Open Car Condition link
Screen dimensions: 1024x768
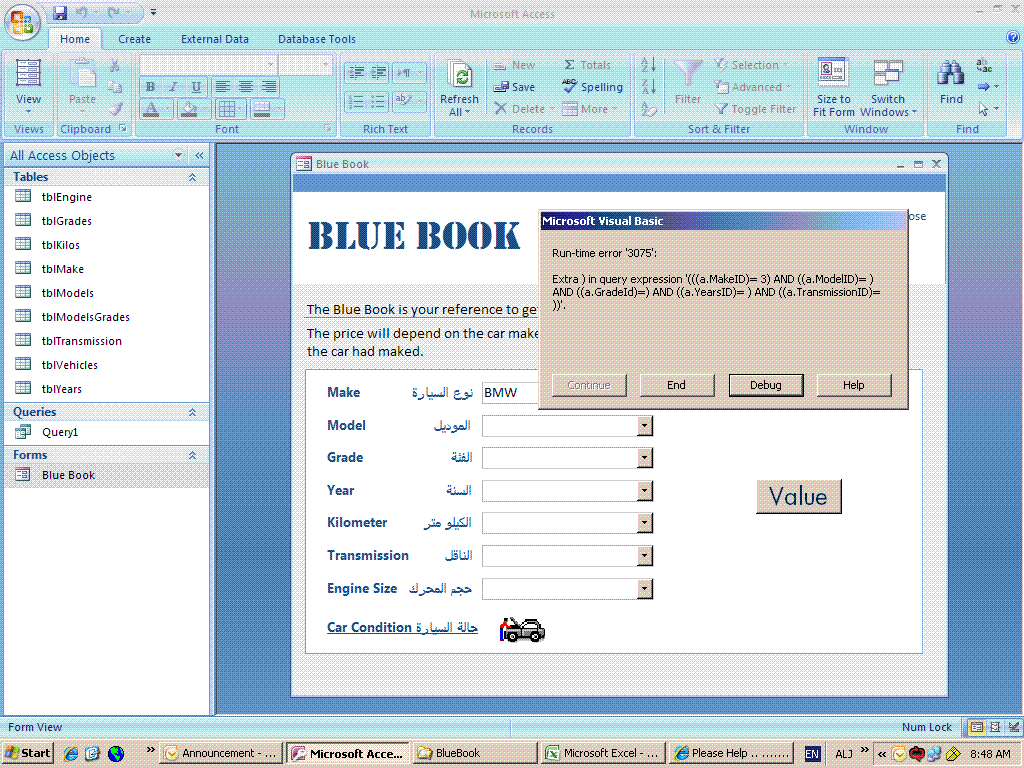402,628
